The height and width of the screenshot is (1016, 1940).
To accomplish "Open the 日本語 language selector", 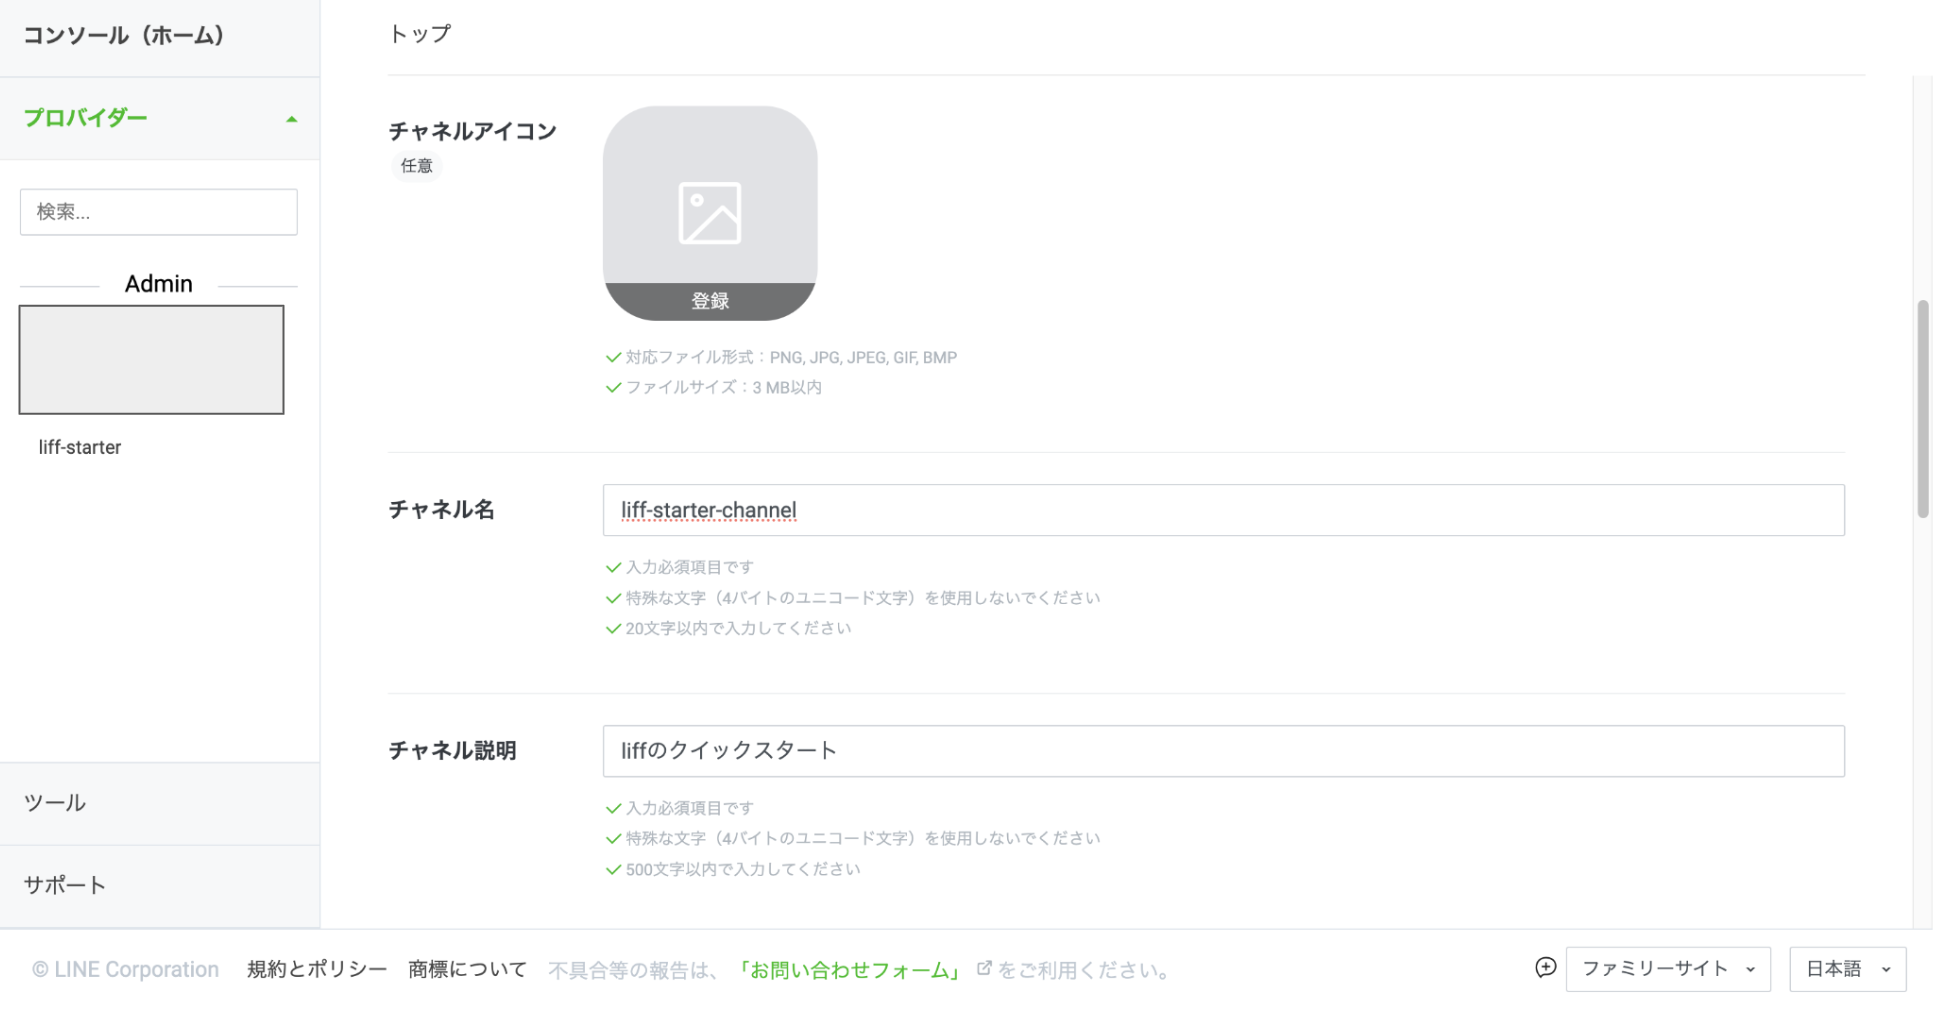I will [1847, 968].
